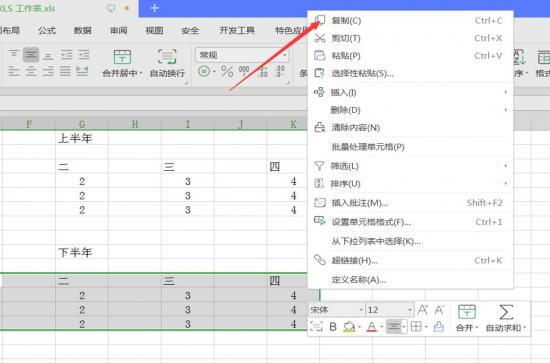Select the 上半年 cell

[x=82, y=138]
